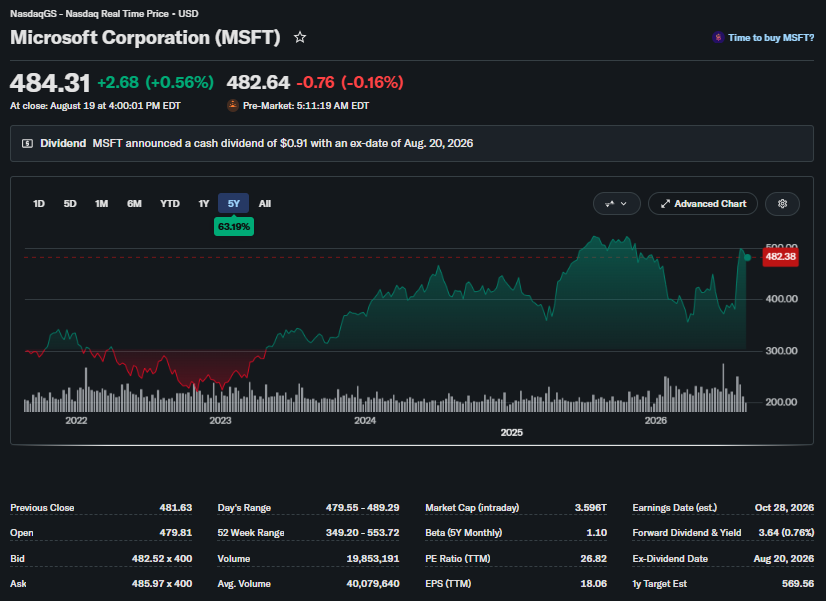Click the Beta (5Y Monthly) label
Viewport: 826px width, 601px height.
464,533
